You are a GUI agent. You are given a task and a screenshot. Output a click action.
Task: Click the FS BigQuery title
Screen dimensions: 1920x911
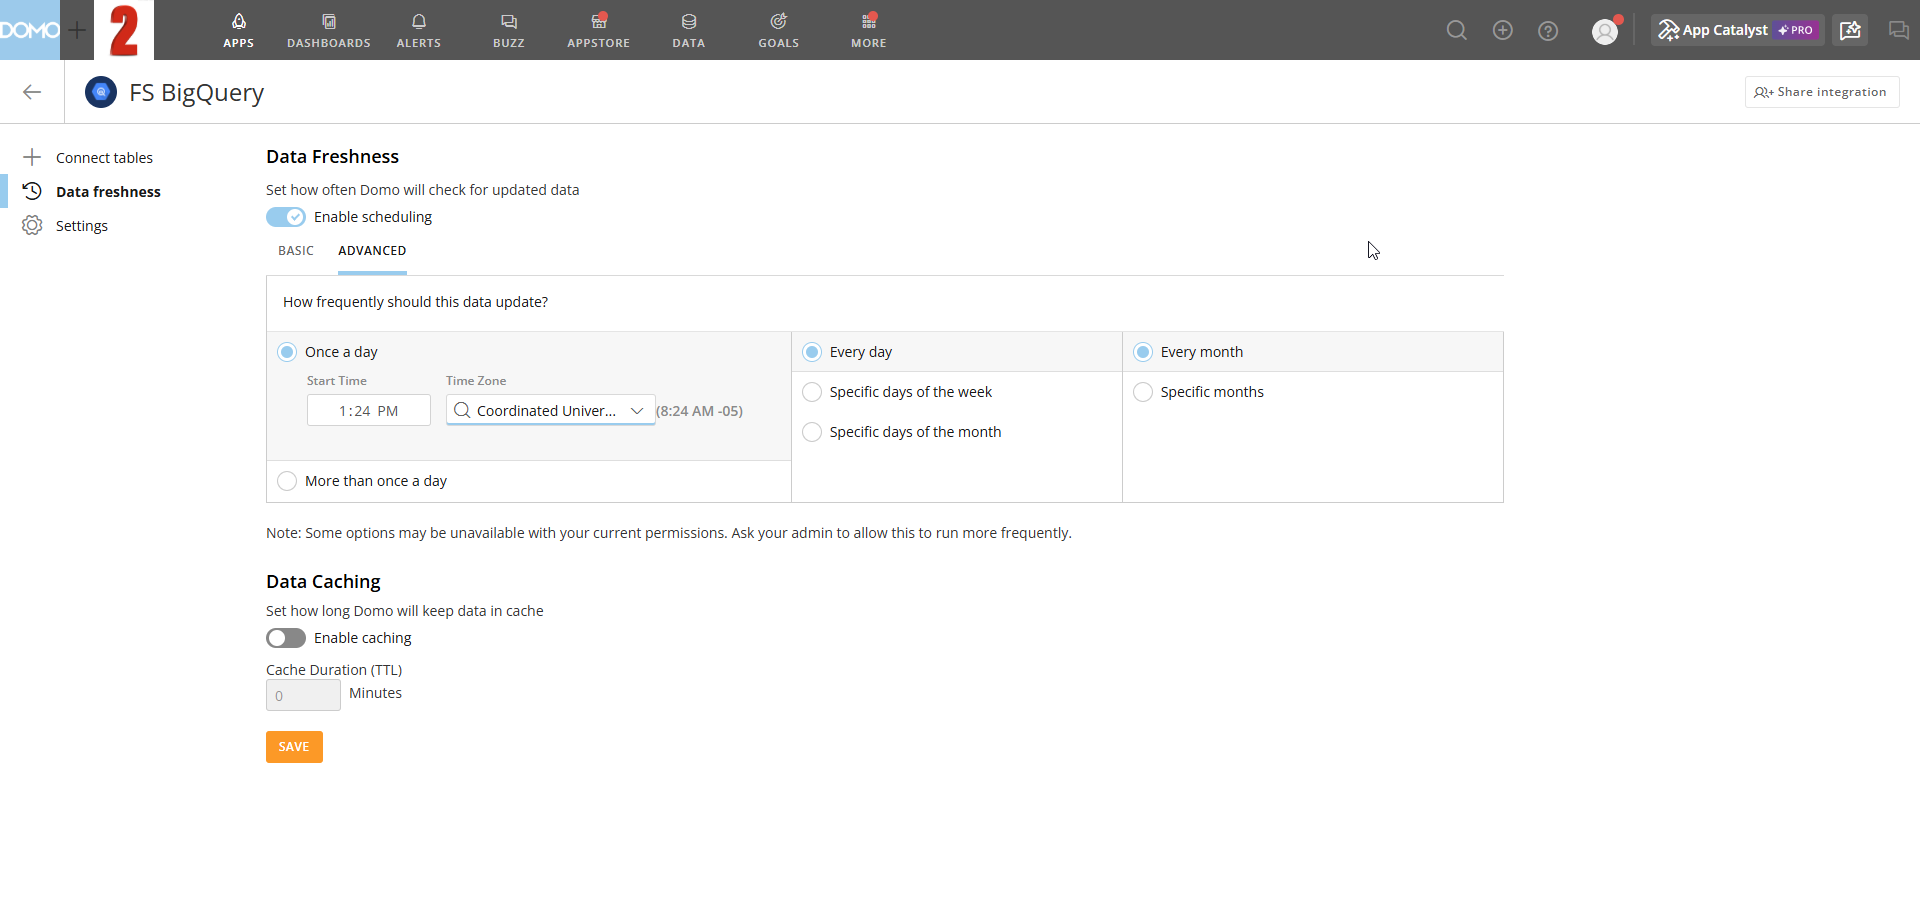click(197, 93)
